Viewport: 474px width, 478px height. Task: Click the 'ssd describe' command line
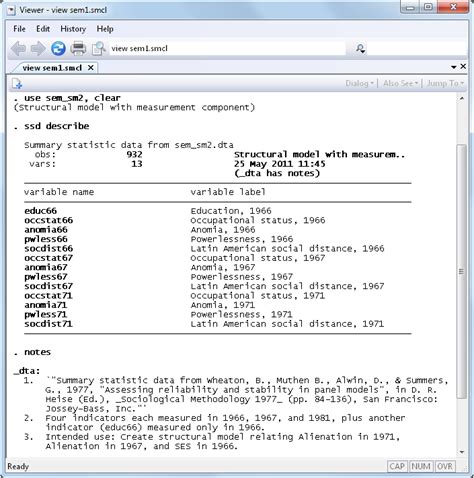tap(56, 126)
